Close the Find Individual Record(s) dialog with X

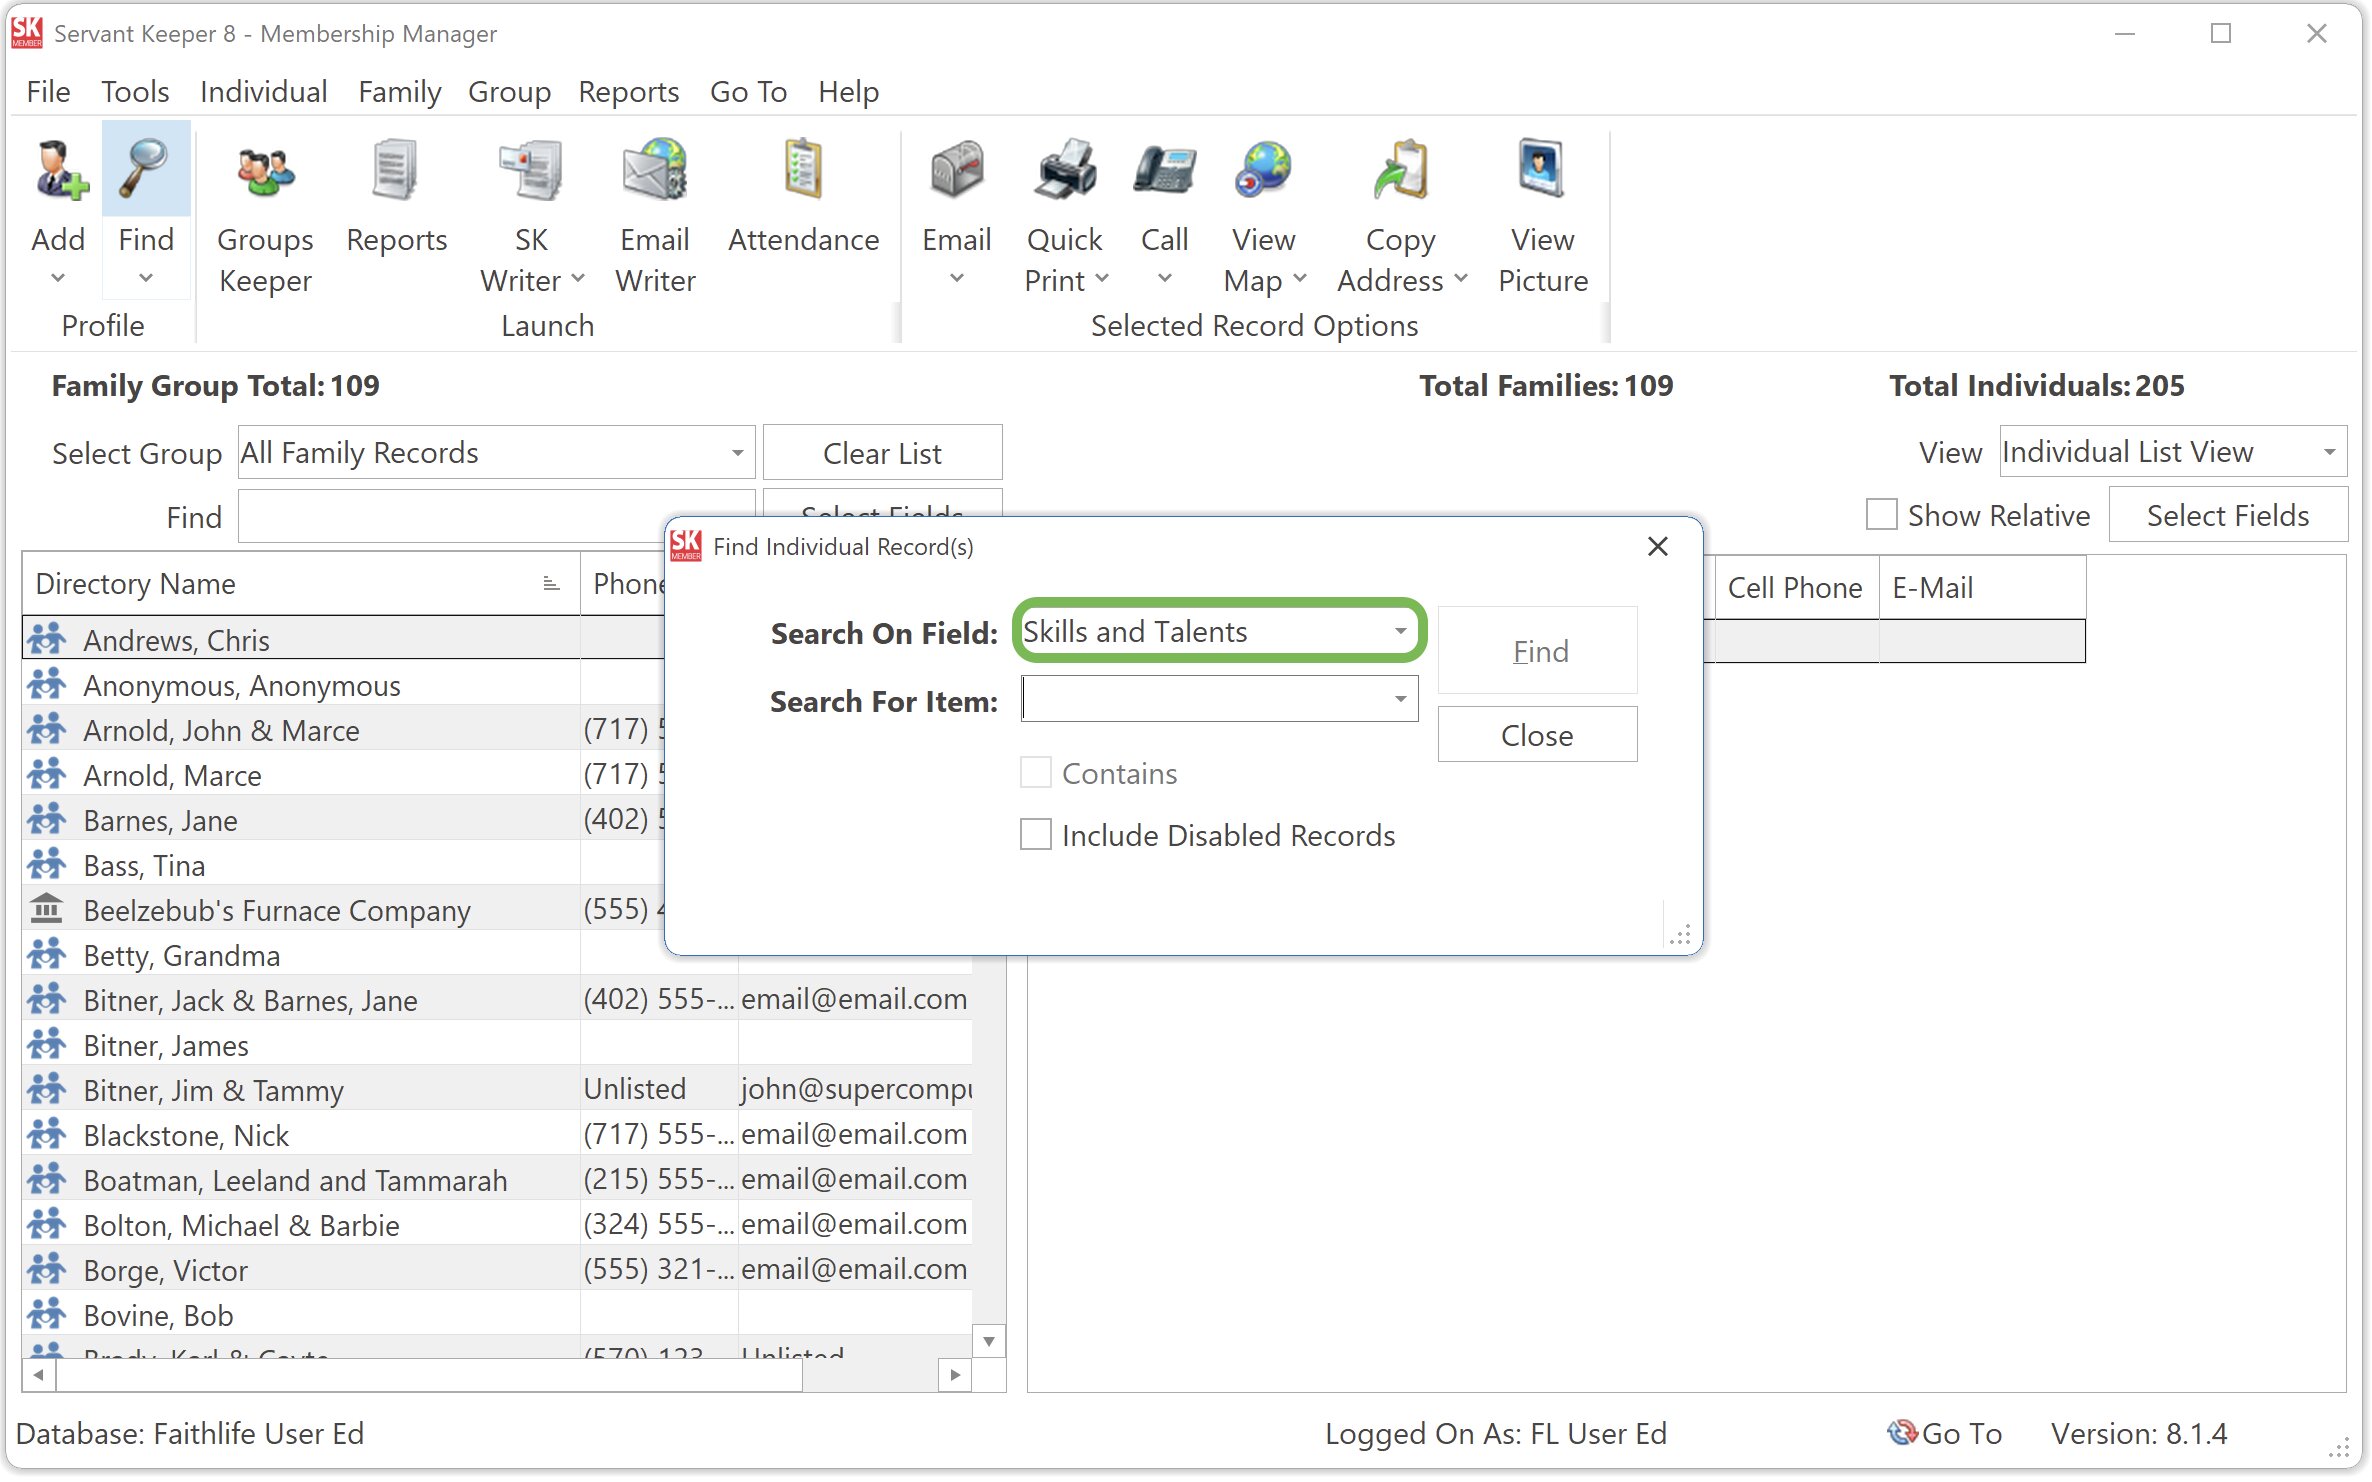(x=1658, y=546)
